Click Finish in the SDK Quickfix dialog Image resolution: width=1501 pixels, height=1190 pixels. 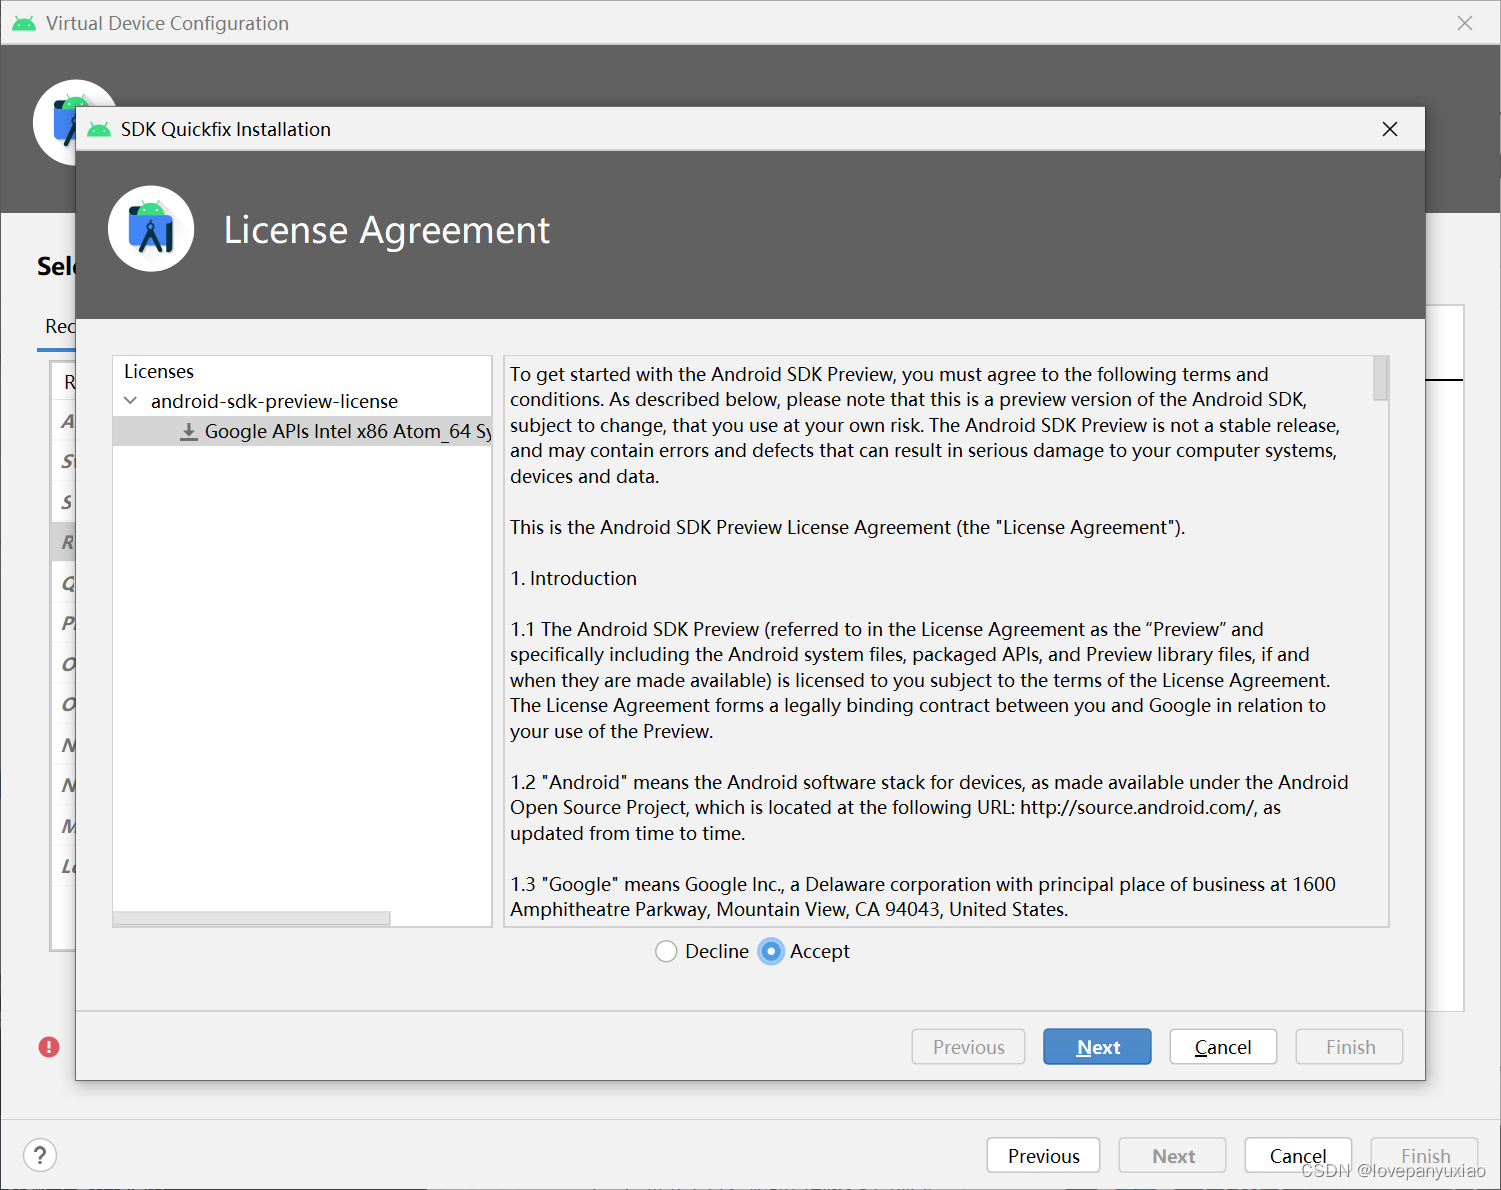point(1350,1047)
